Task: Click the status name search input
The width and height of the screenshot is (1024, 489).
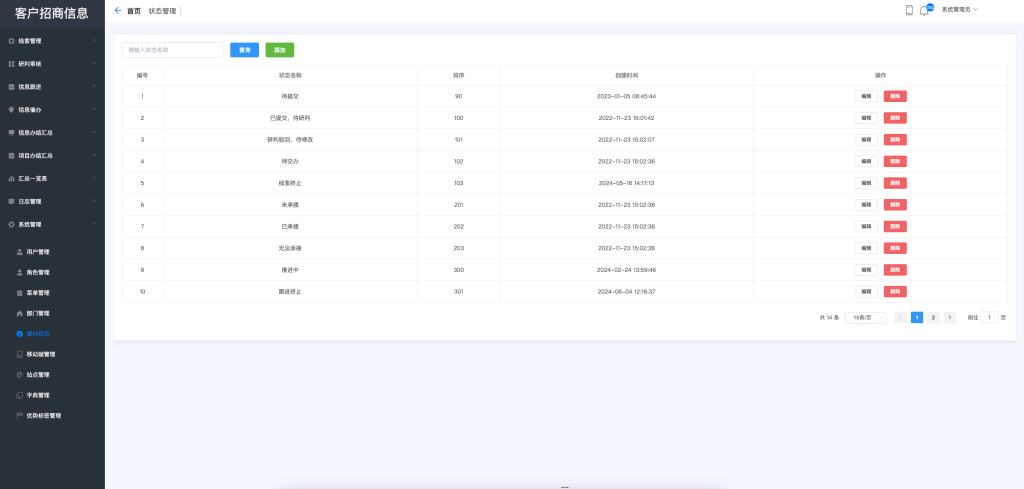Action: click(172, 50)
